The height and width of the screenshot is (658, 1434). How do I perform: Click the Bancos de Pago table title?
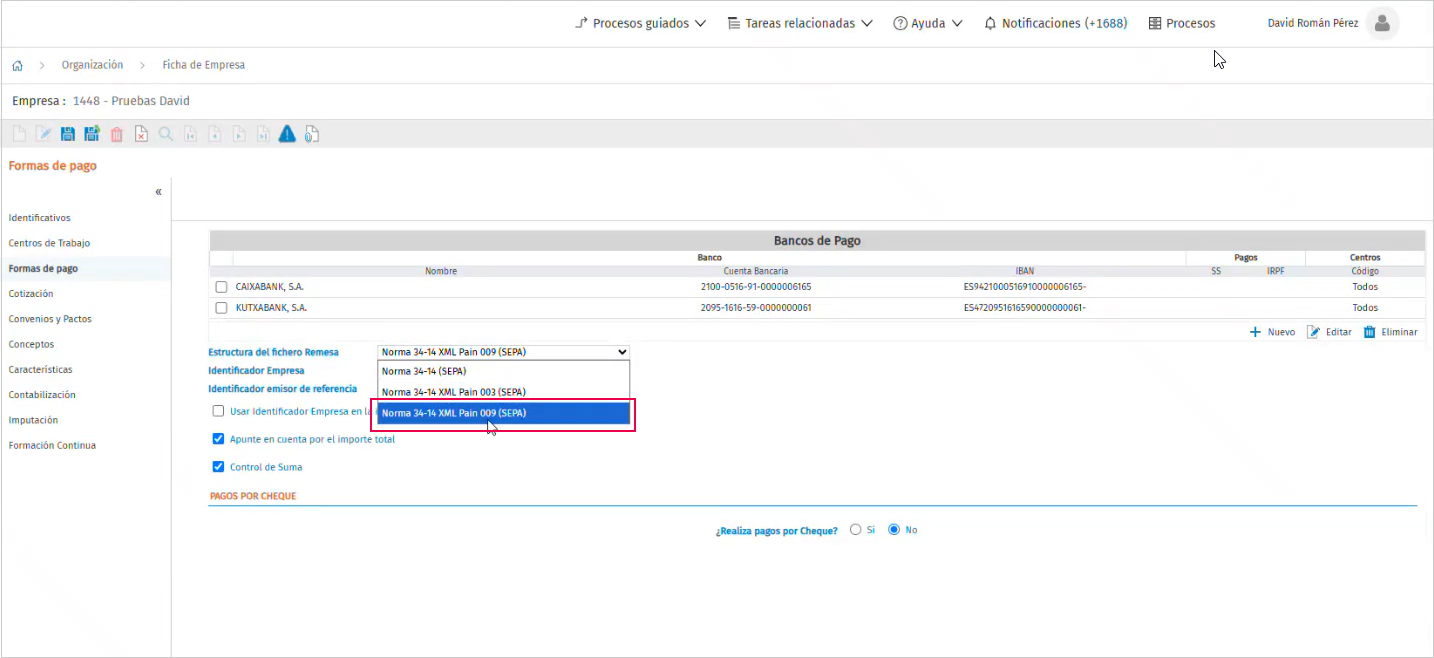click(x=817, y=241)
